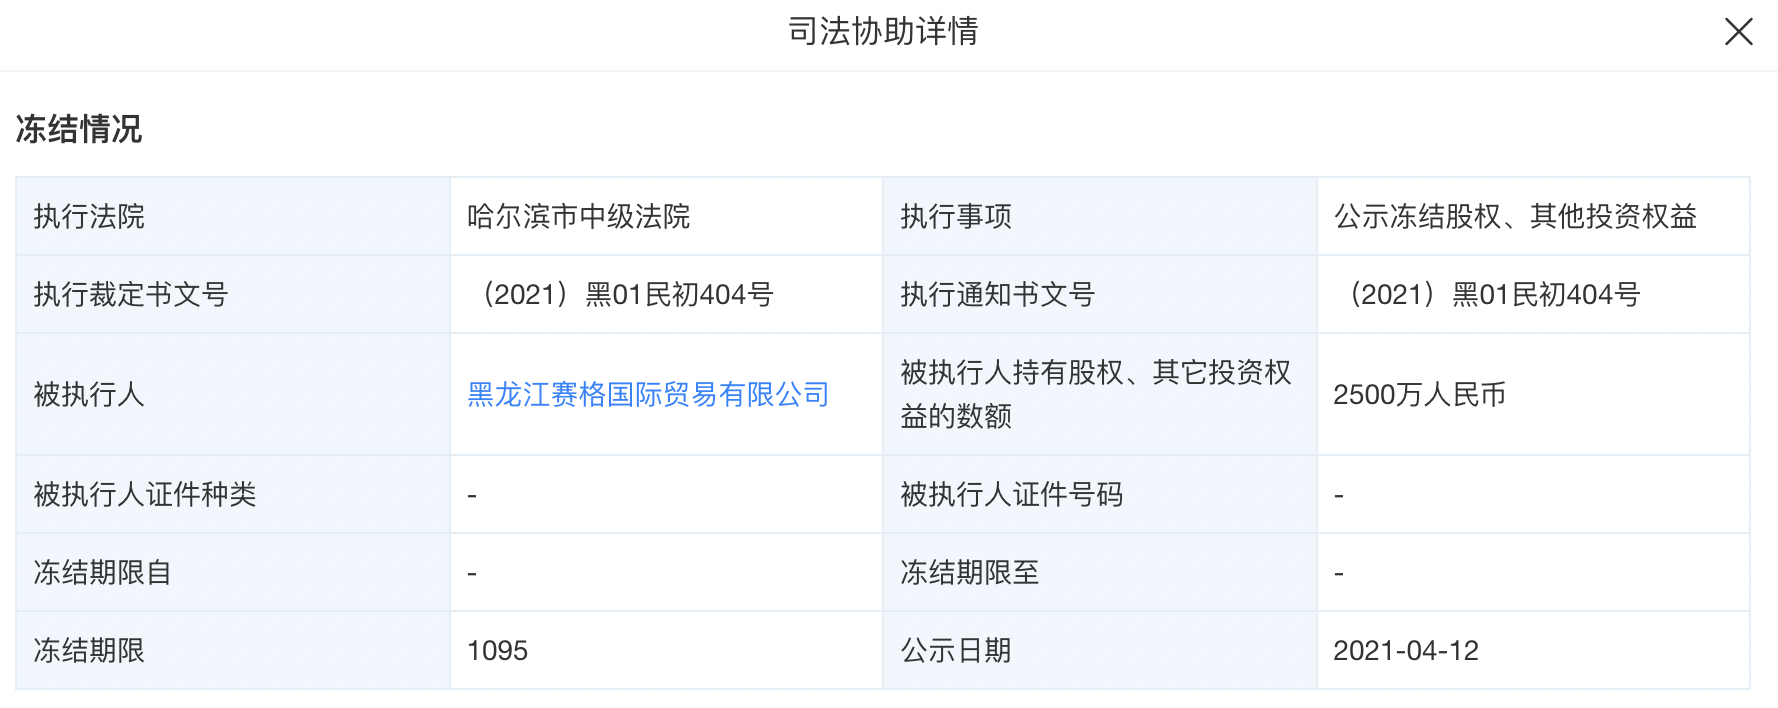1778x708 pixels.
Task: Click the 被执行人证件种类 label cell
Action: coord(145,495)
